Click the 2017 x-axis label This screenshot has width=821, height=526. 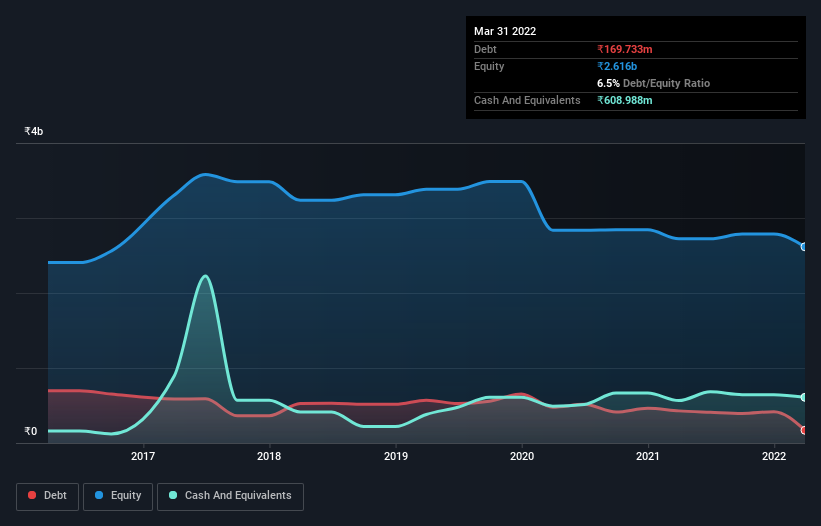pyautogui.click(x=143, y=456)
